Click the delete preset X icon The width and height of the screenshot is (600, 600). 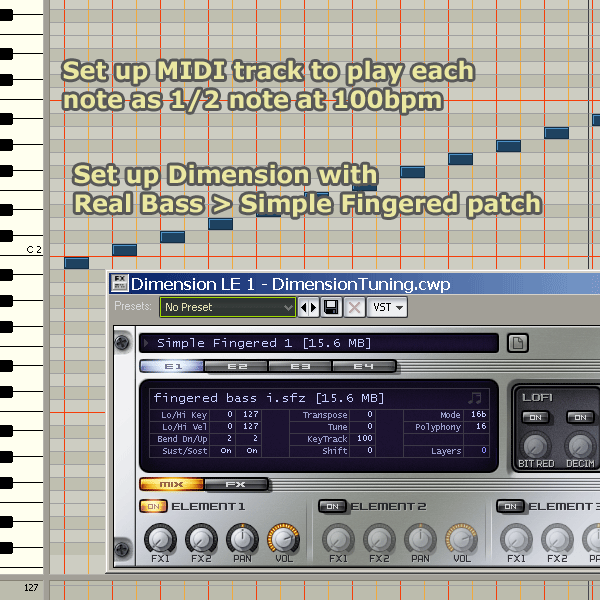pyautogui.click(x=353, y=308)
